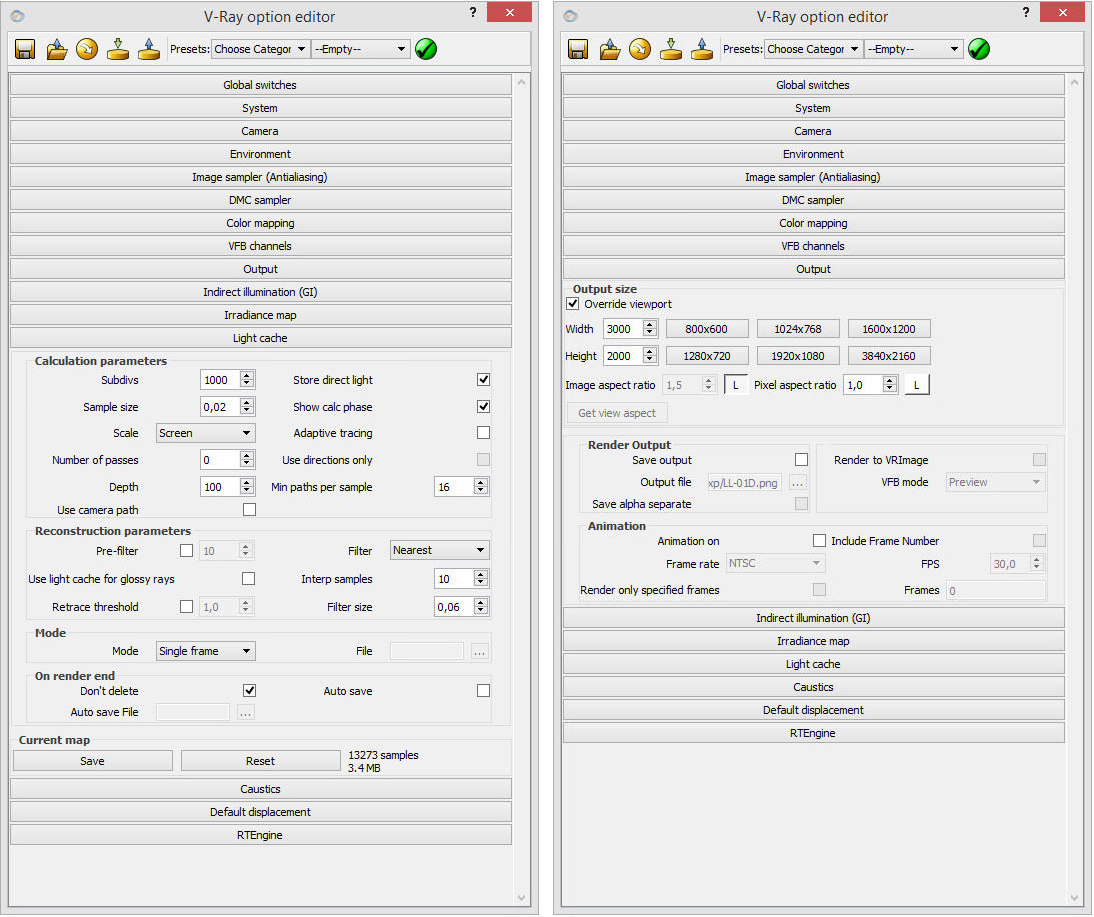Click the down-arrow disk icon in left window toolbar
This screenshot has height=917, width=1094.
pyautogui.click(x=118, y=49)
